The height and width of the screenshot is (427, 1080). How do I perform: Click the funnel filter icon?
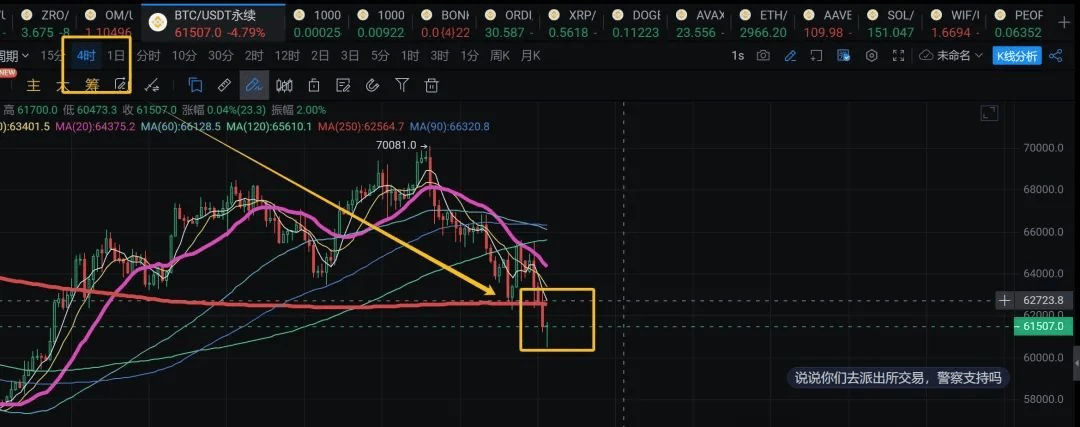402,85
